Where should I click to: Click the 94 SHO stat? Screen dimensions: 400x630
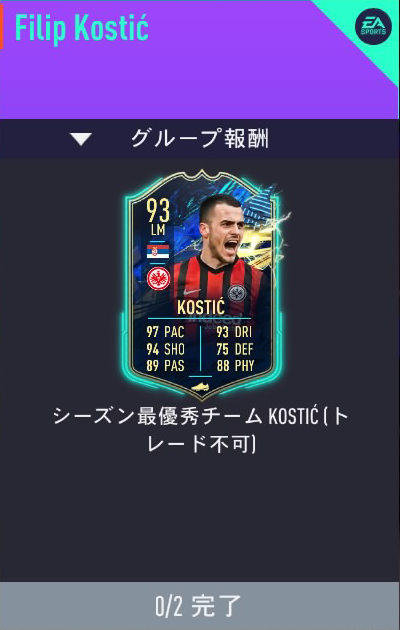click(165, 350)
